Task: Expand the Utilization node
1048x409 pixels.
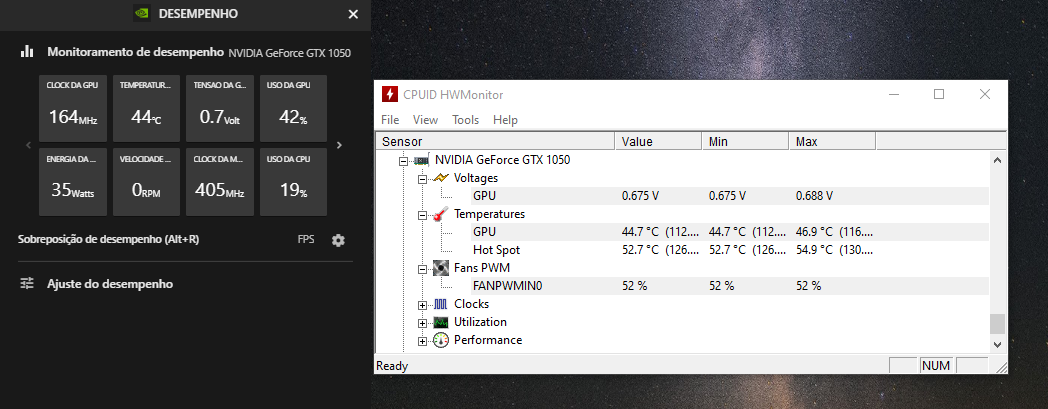Action: point(422,323)
